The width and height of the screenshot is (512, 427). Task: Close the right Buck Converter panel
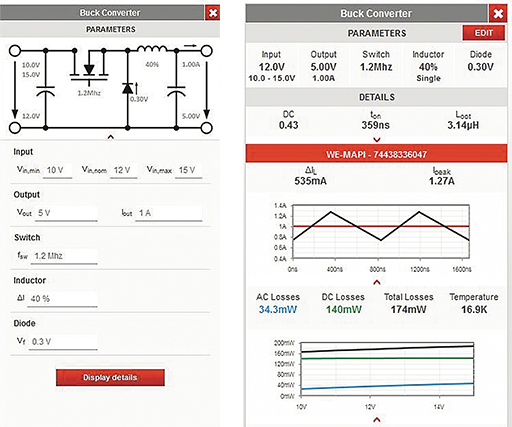point(498,14)
